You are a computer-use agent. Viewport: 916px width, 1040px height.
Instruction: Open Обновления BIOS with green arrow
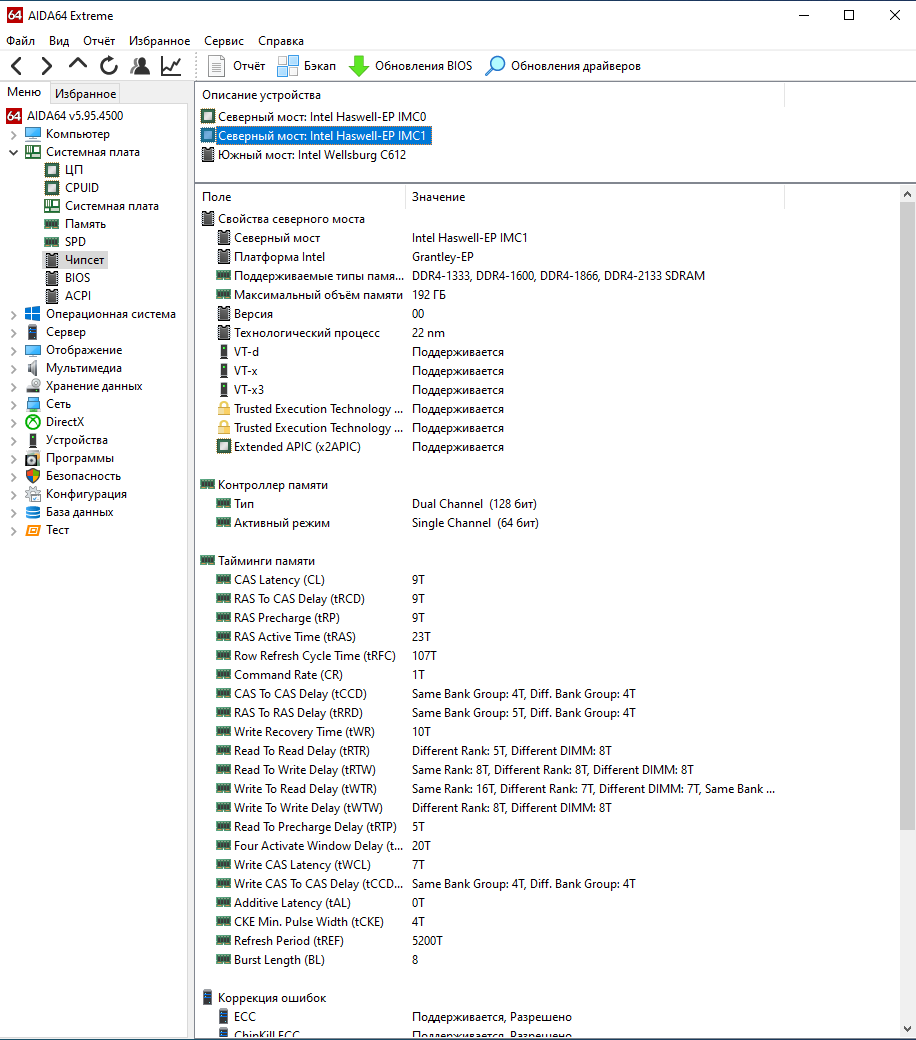click(x=411, y=66)
